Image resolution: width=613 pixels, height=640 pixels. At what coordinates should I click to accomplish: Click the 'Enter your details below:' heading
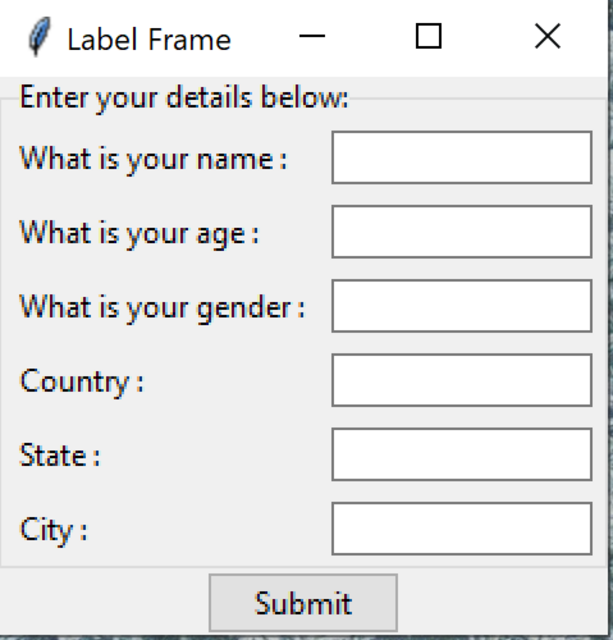click(184, 98)
